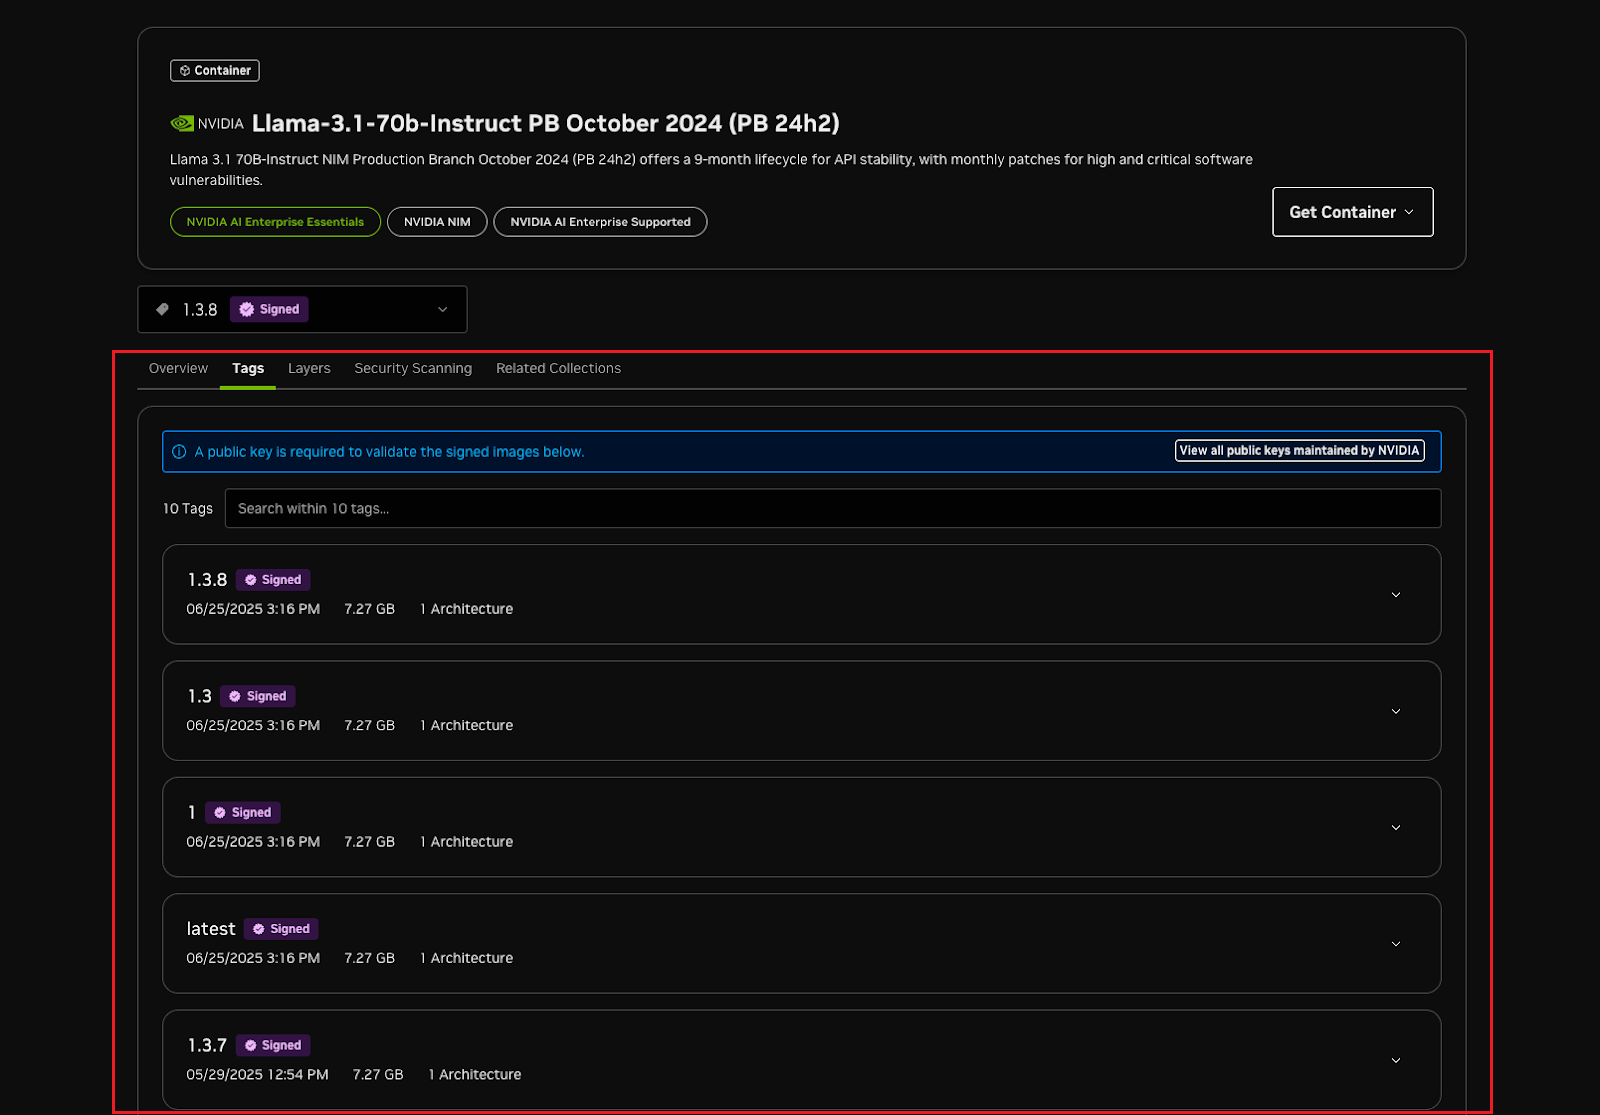Switch to the Overview tab
The height and width of the screenshot is (1115, 1600).
click(x=178, y=368)
